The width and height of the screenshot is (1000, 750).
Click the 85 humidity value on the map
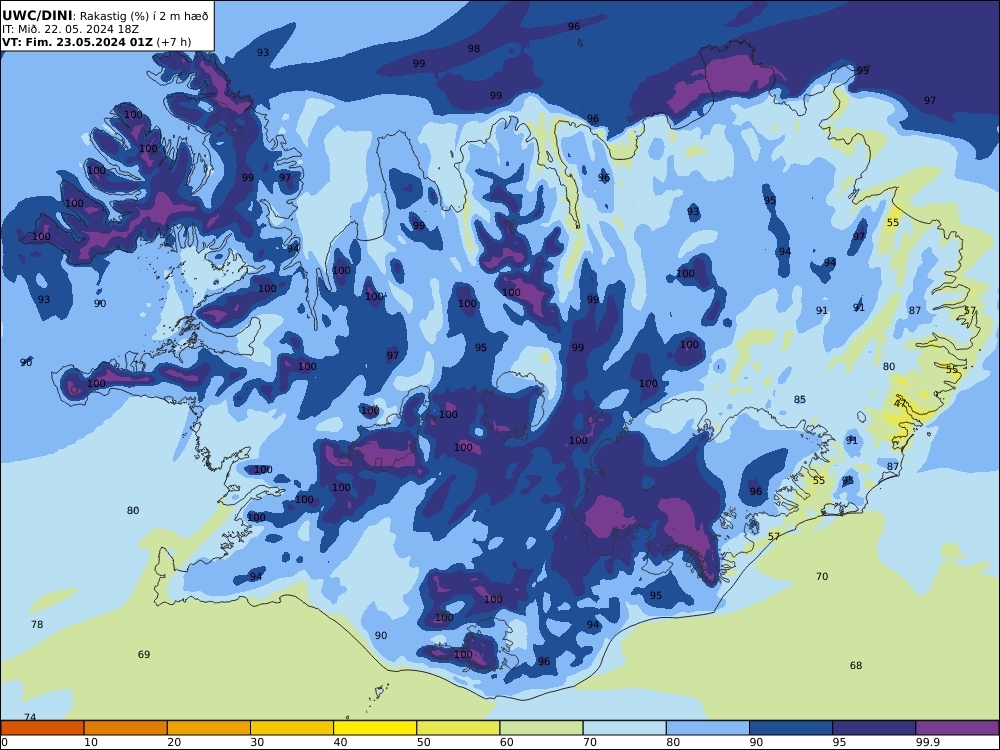point(800,400)
